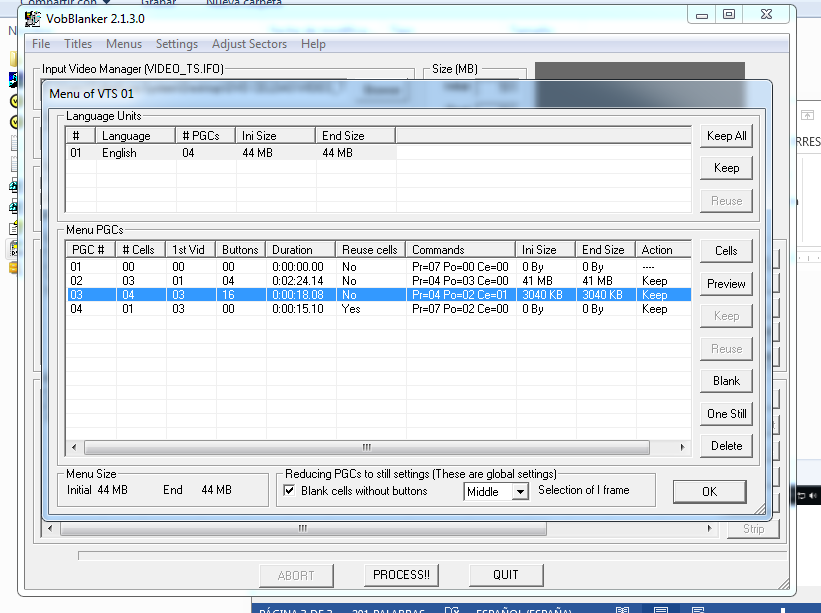Image resolution: width=821 pixels, height=613 pixels.
Task: Click the PROCESS!! button
Action: point(401,575)
